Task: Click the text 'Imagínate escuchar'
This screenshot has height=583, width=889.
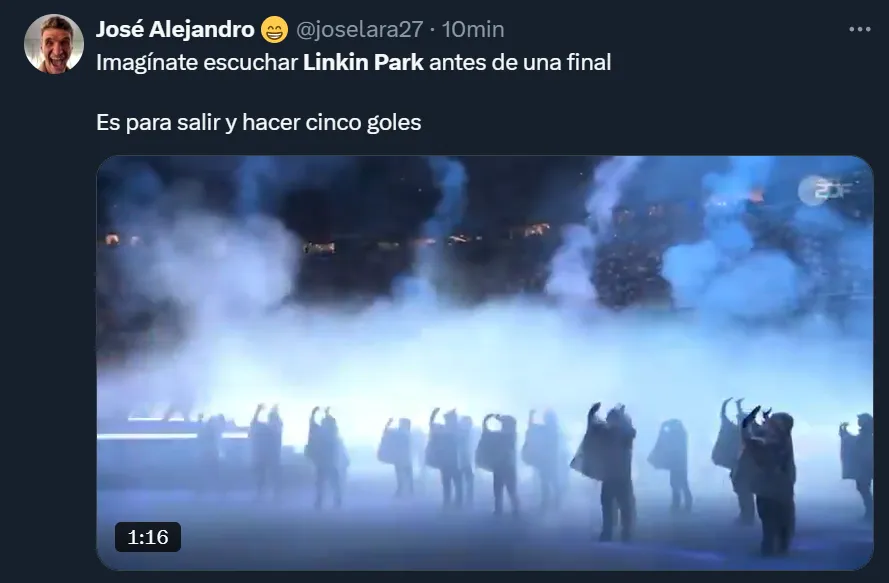Action: 197,62
